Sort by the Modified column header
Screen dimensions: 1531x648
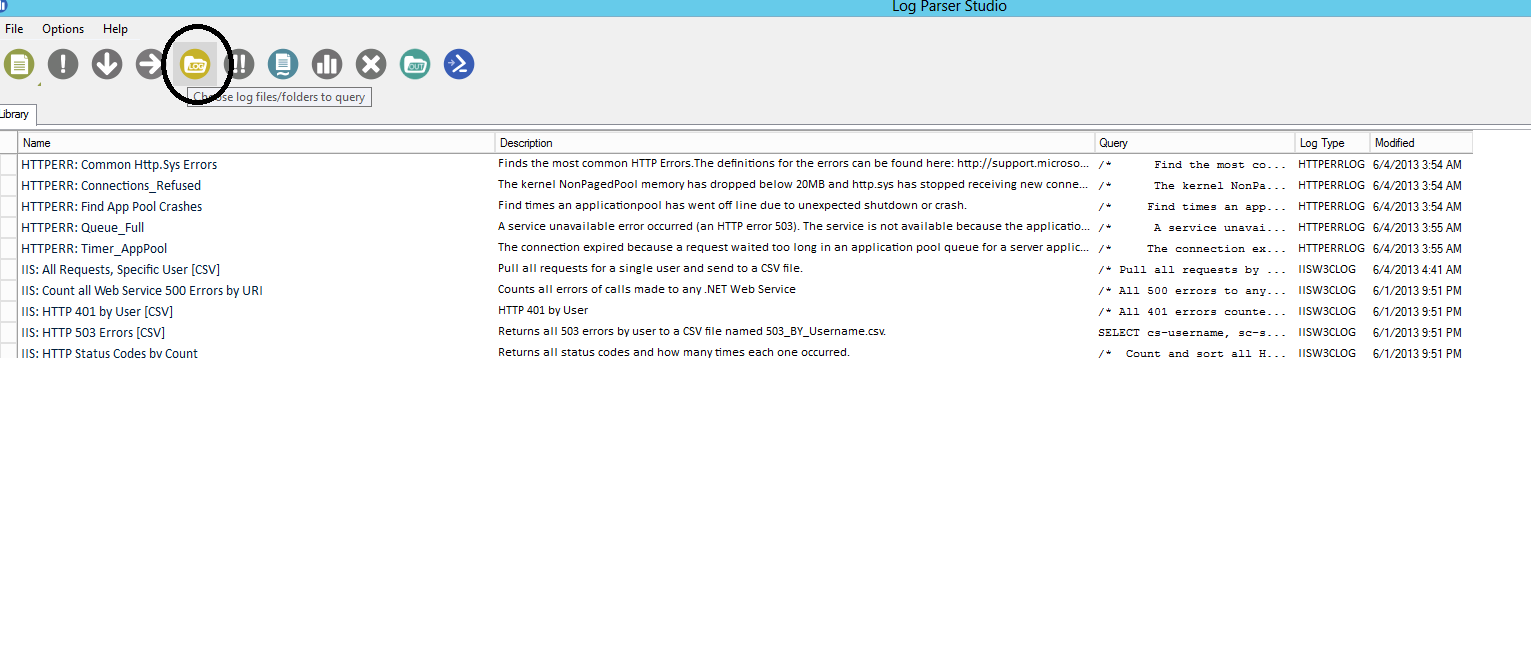[1421, 143]
